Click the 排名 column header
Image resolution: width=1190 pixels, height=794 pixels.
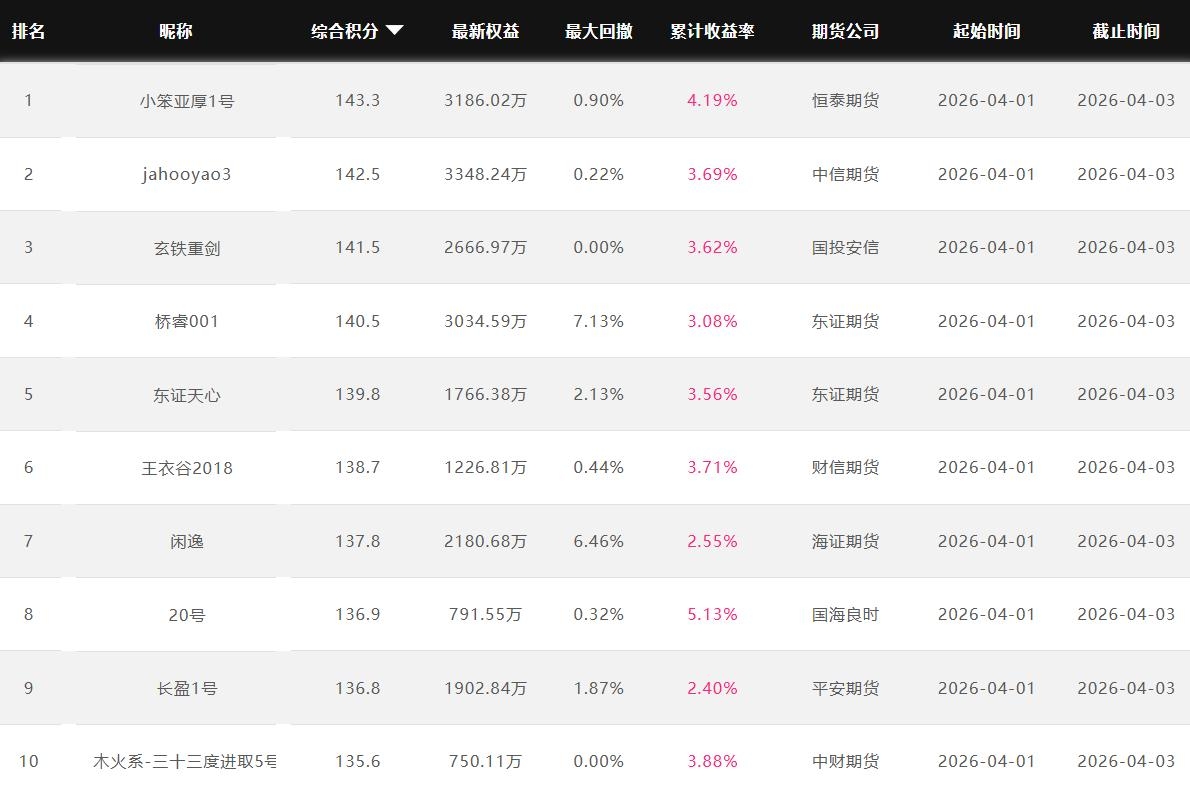click(x=28, y=31)
